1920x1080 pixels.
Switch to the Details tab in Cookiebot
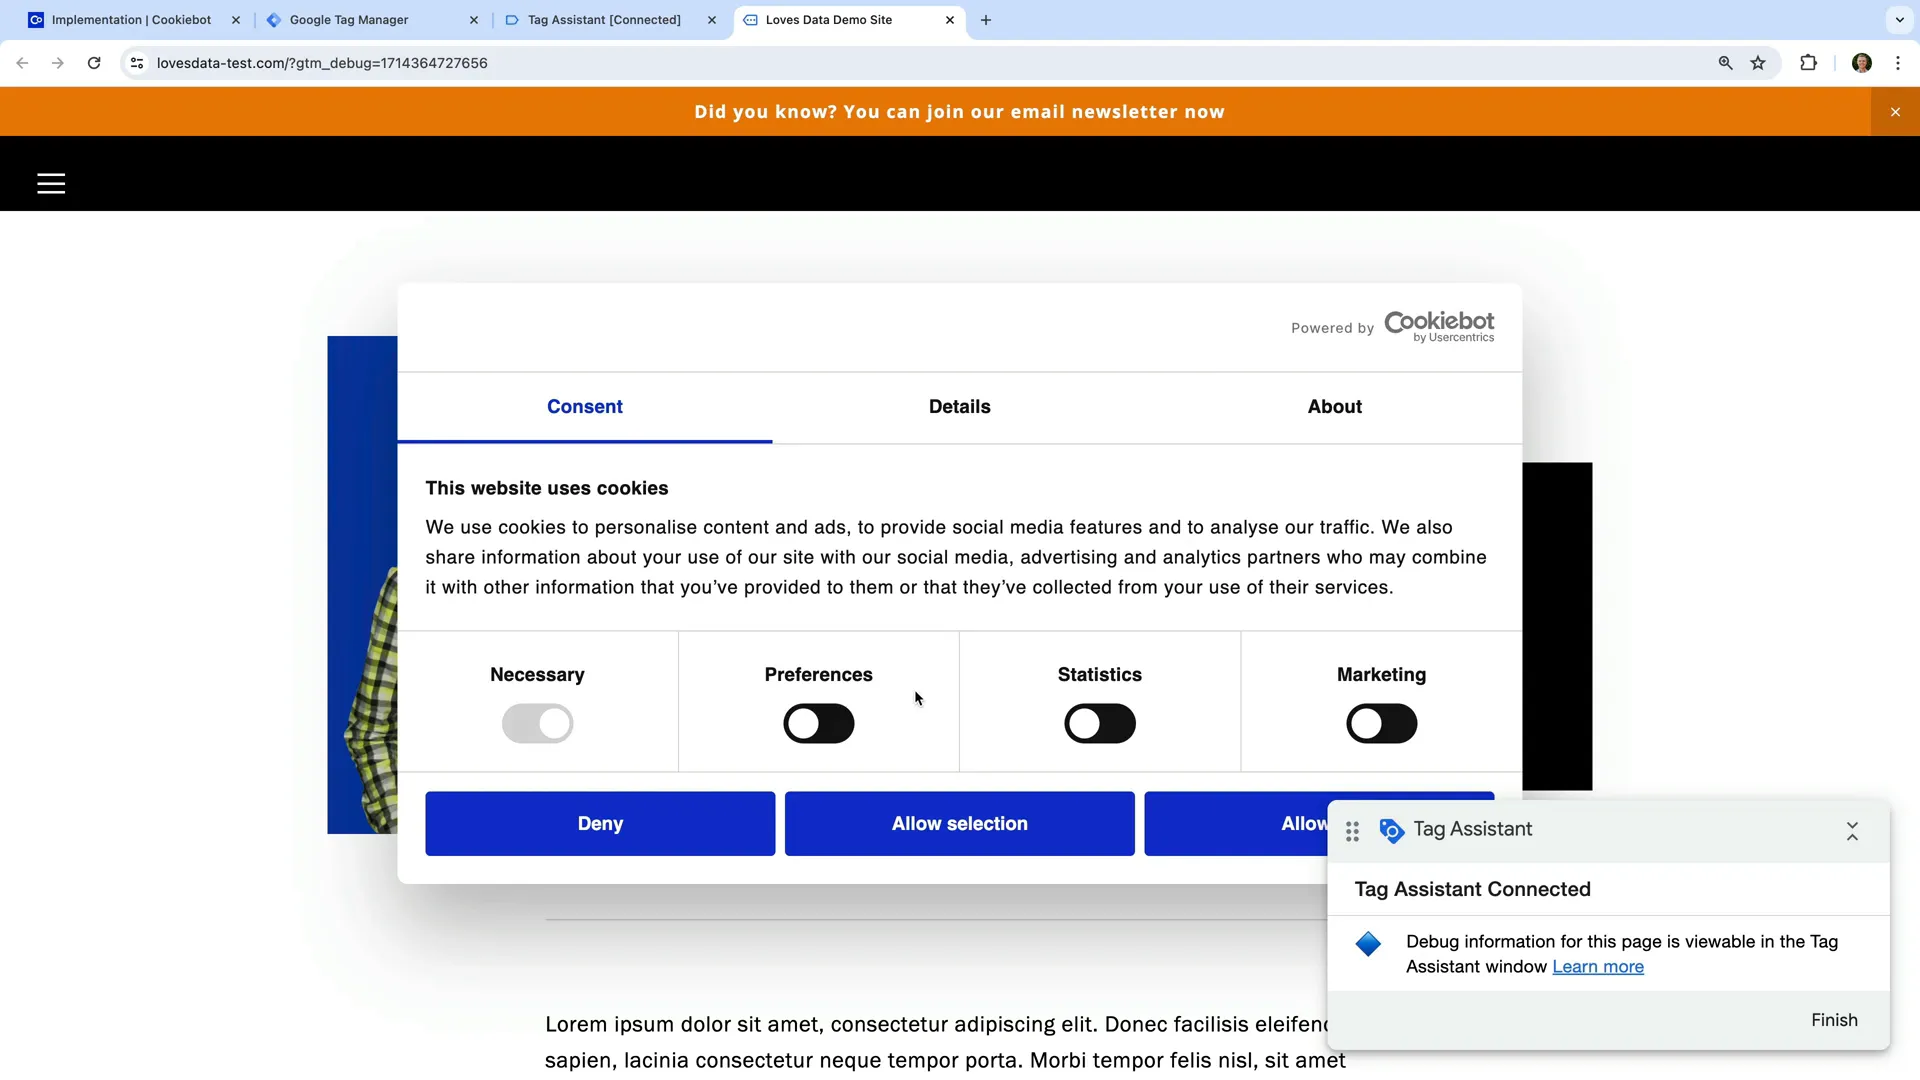tap(959, 407)
